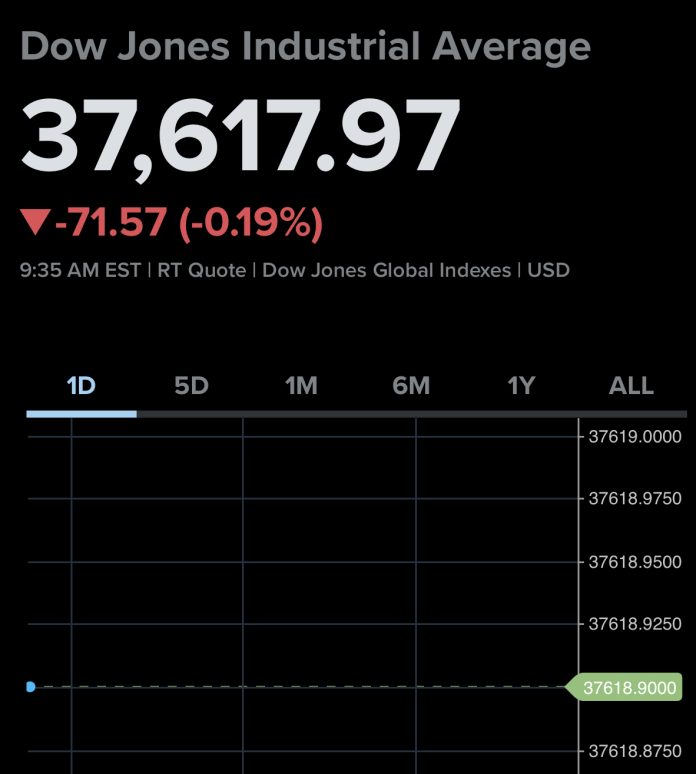This screenshot has height=774, width=696.
Task: Click the 37618.9750 axis label
Action: coord(634,498)
